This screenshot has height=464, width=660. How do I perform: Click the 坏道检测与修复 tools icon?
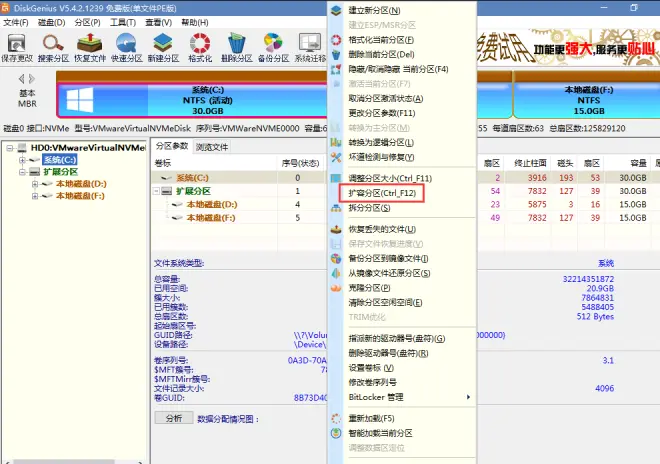point(336,157)
